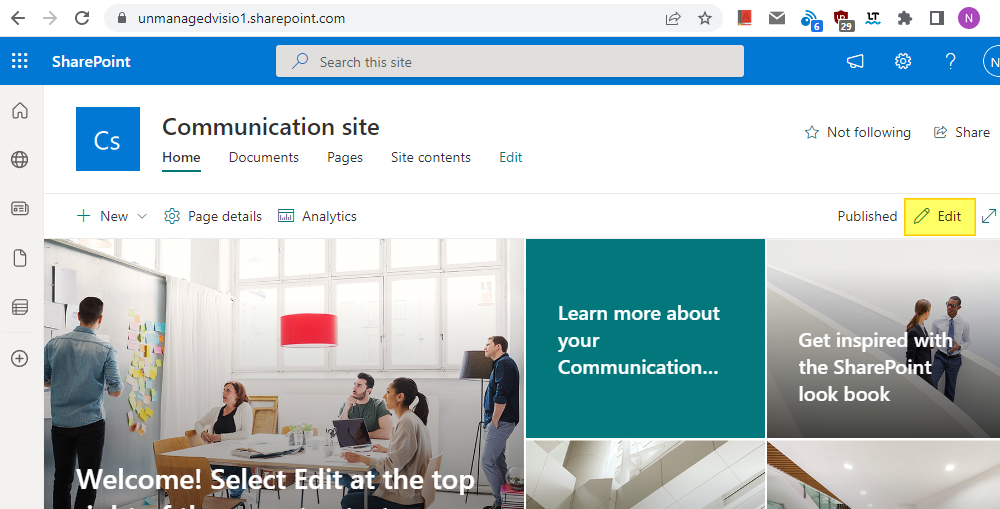
Task: Click the highlighted Edit page button
Action: 939,216
